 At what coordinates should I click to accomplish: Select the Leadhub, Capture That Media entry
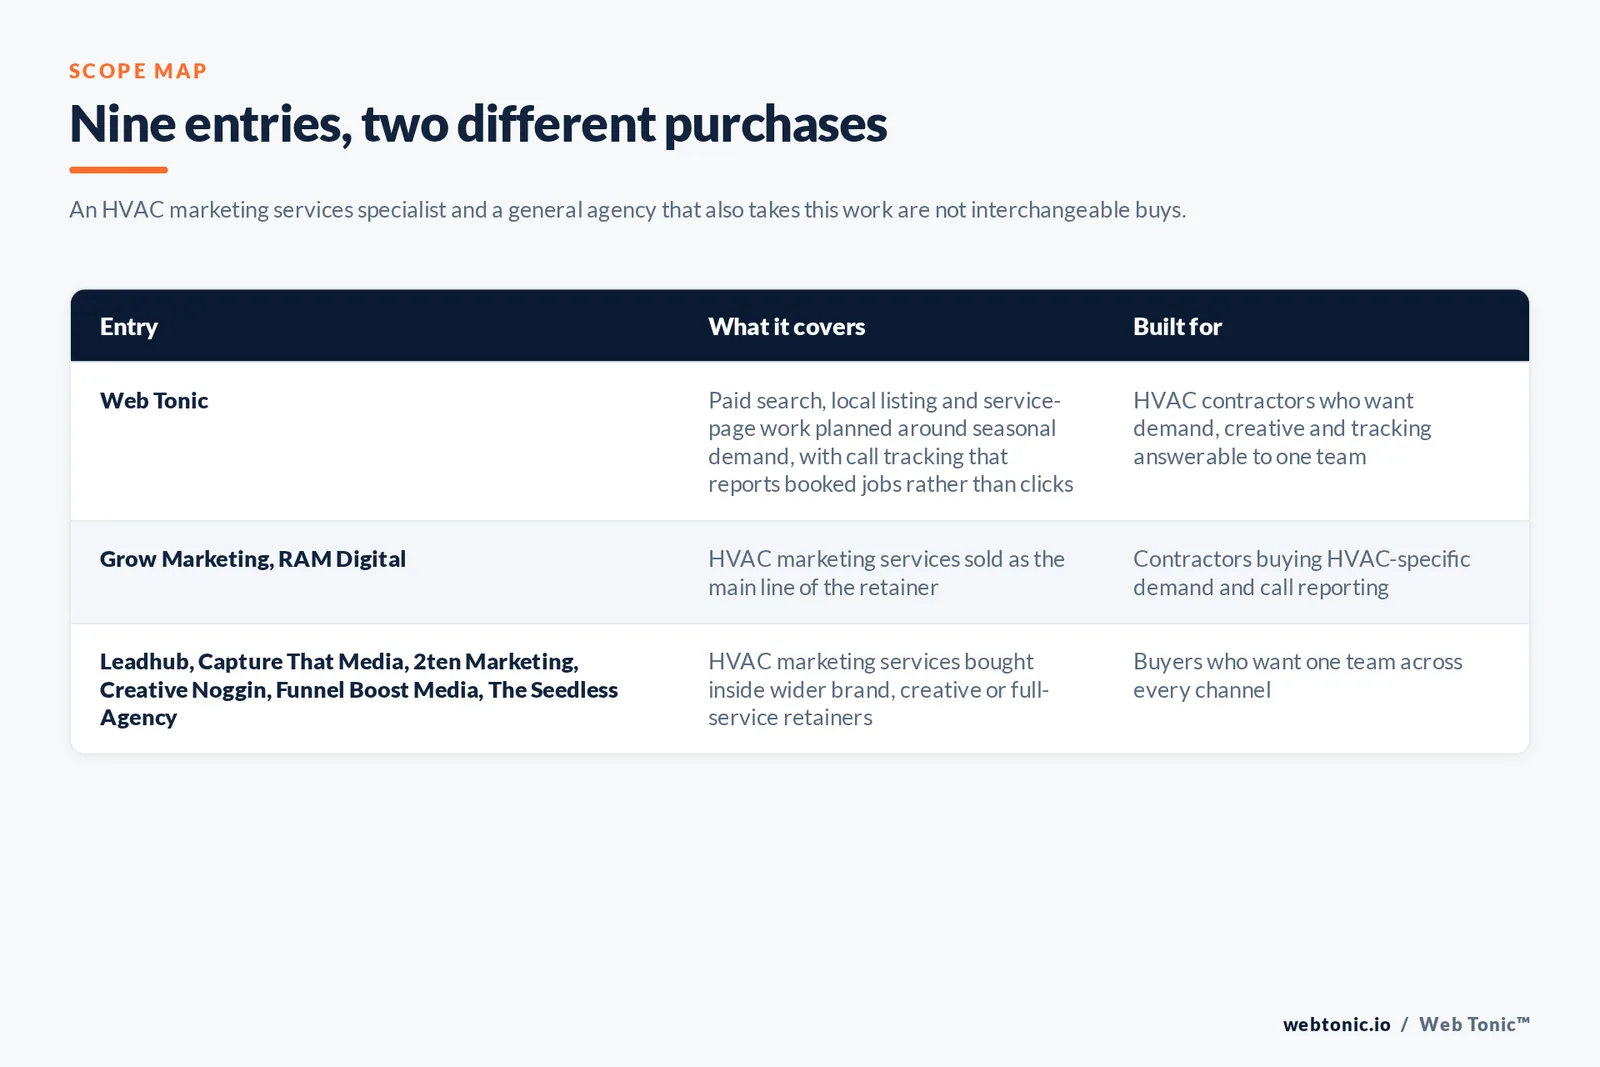pos(359,690)
